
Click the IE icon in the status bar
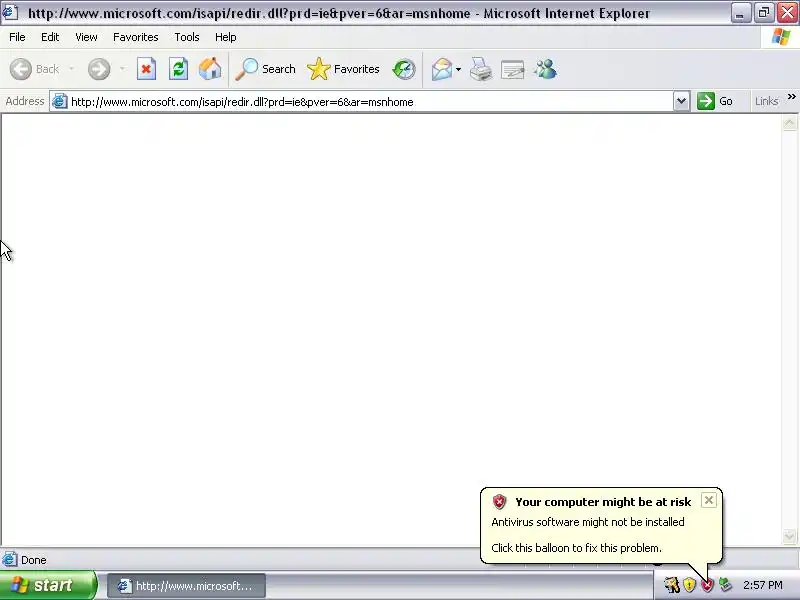click(10, 560)
